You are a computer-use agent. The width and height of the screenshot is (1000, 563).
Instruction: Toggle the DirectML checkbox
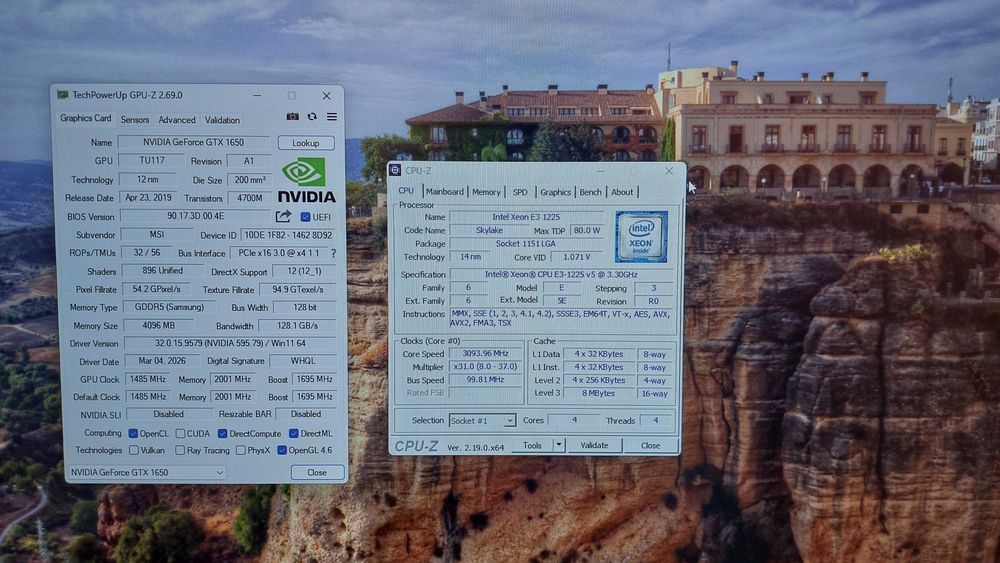(x=293, y=434)
